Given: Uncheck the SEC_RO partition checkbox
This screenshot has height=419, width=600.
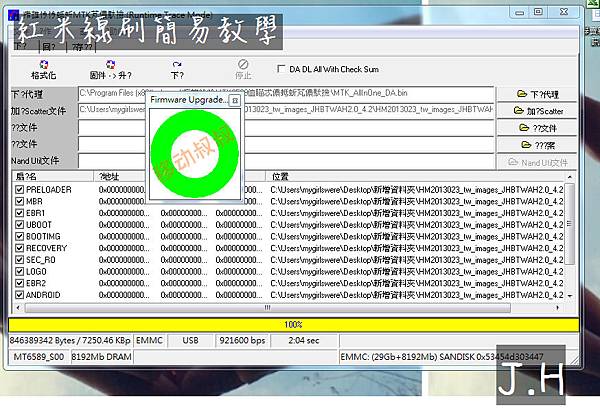Looking at the screenshot, I should [20, 259].
